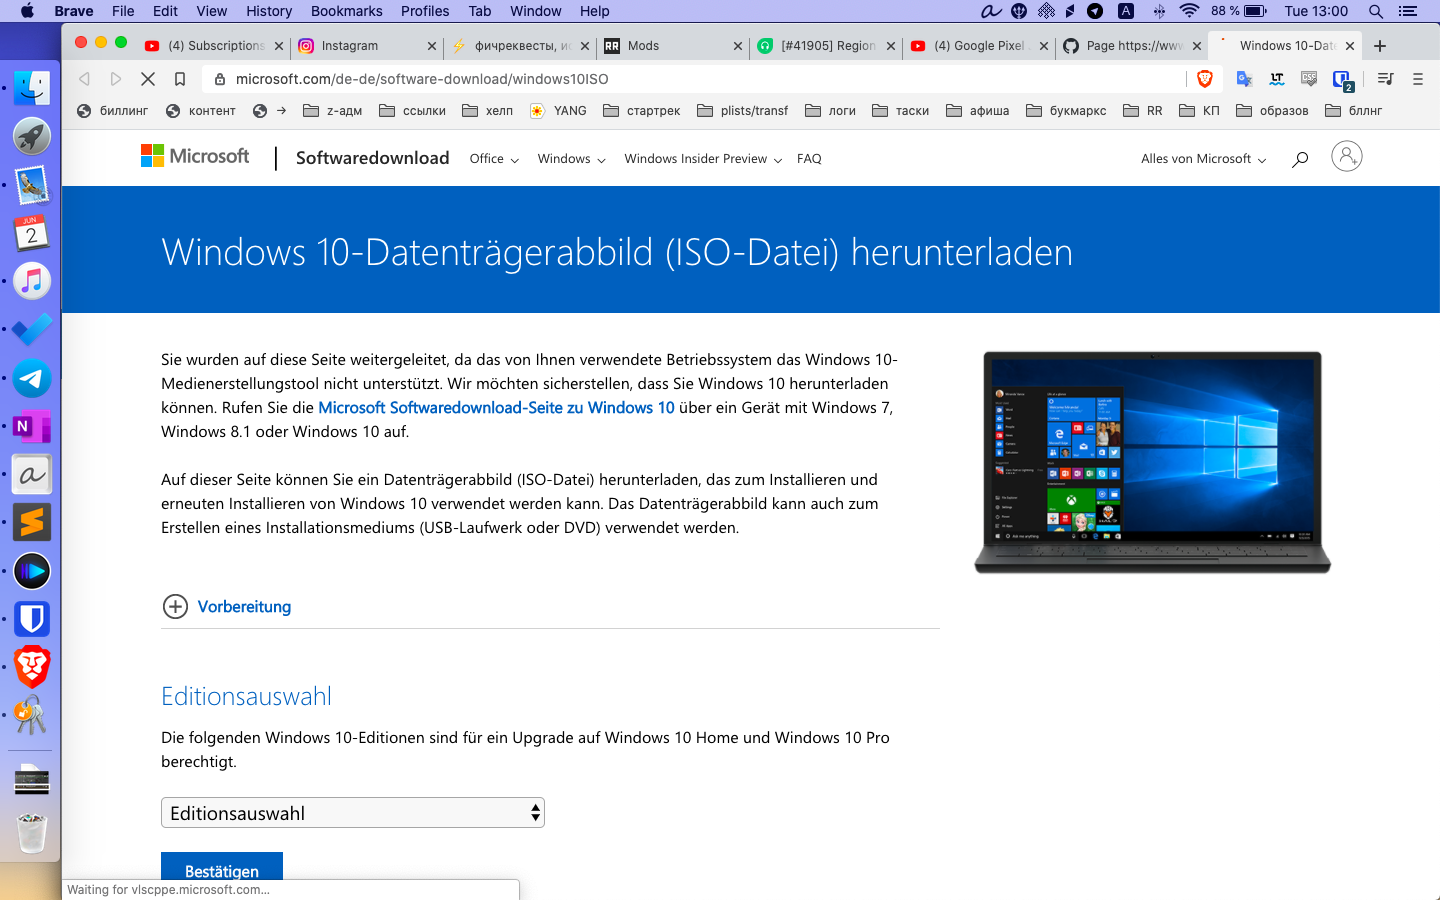Open Music app in the Dock
This screenshot has height=900, width=1440.
32,281
